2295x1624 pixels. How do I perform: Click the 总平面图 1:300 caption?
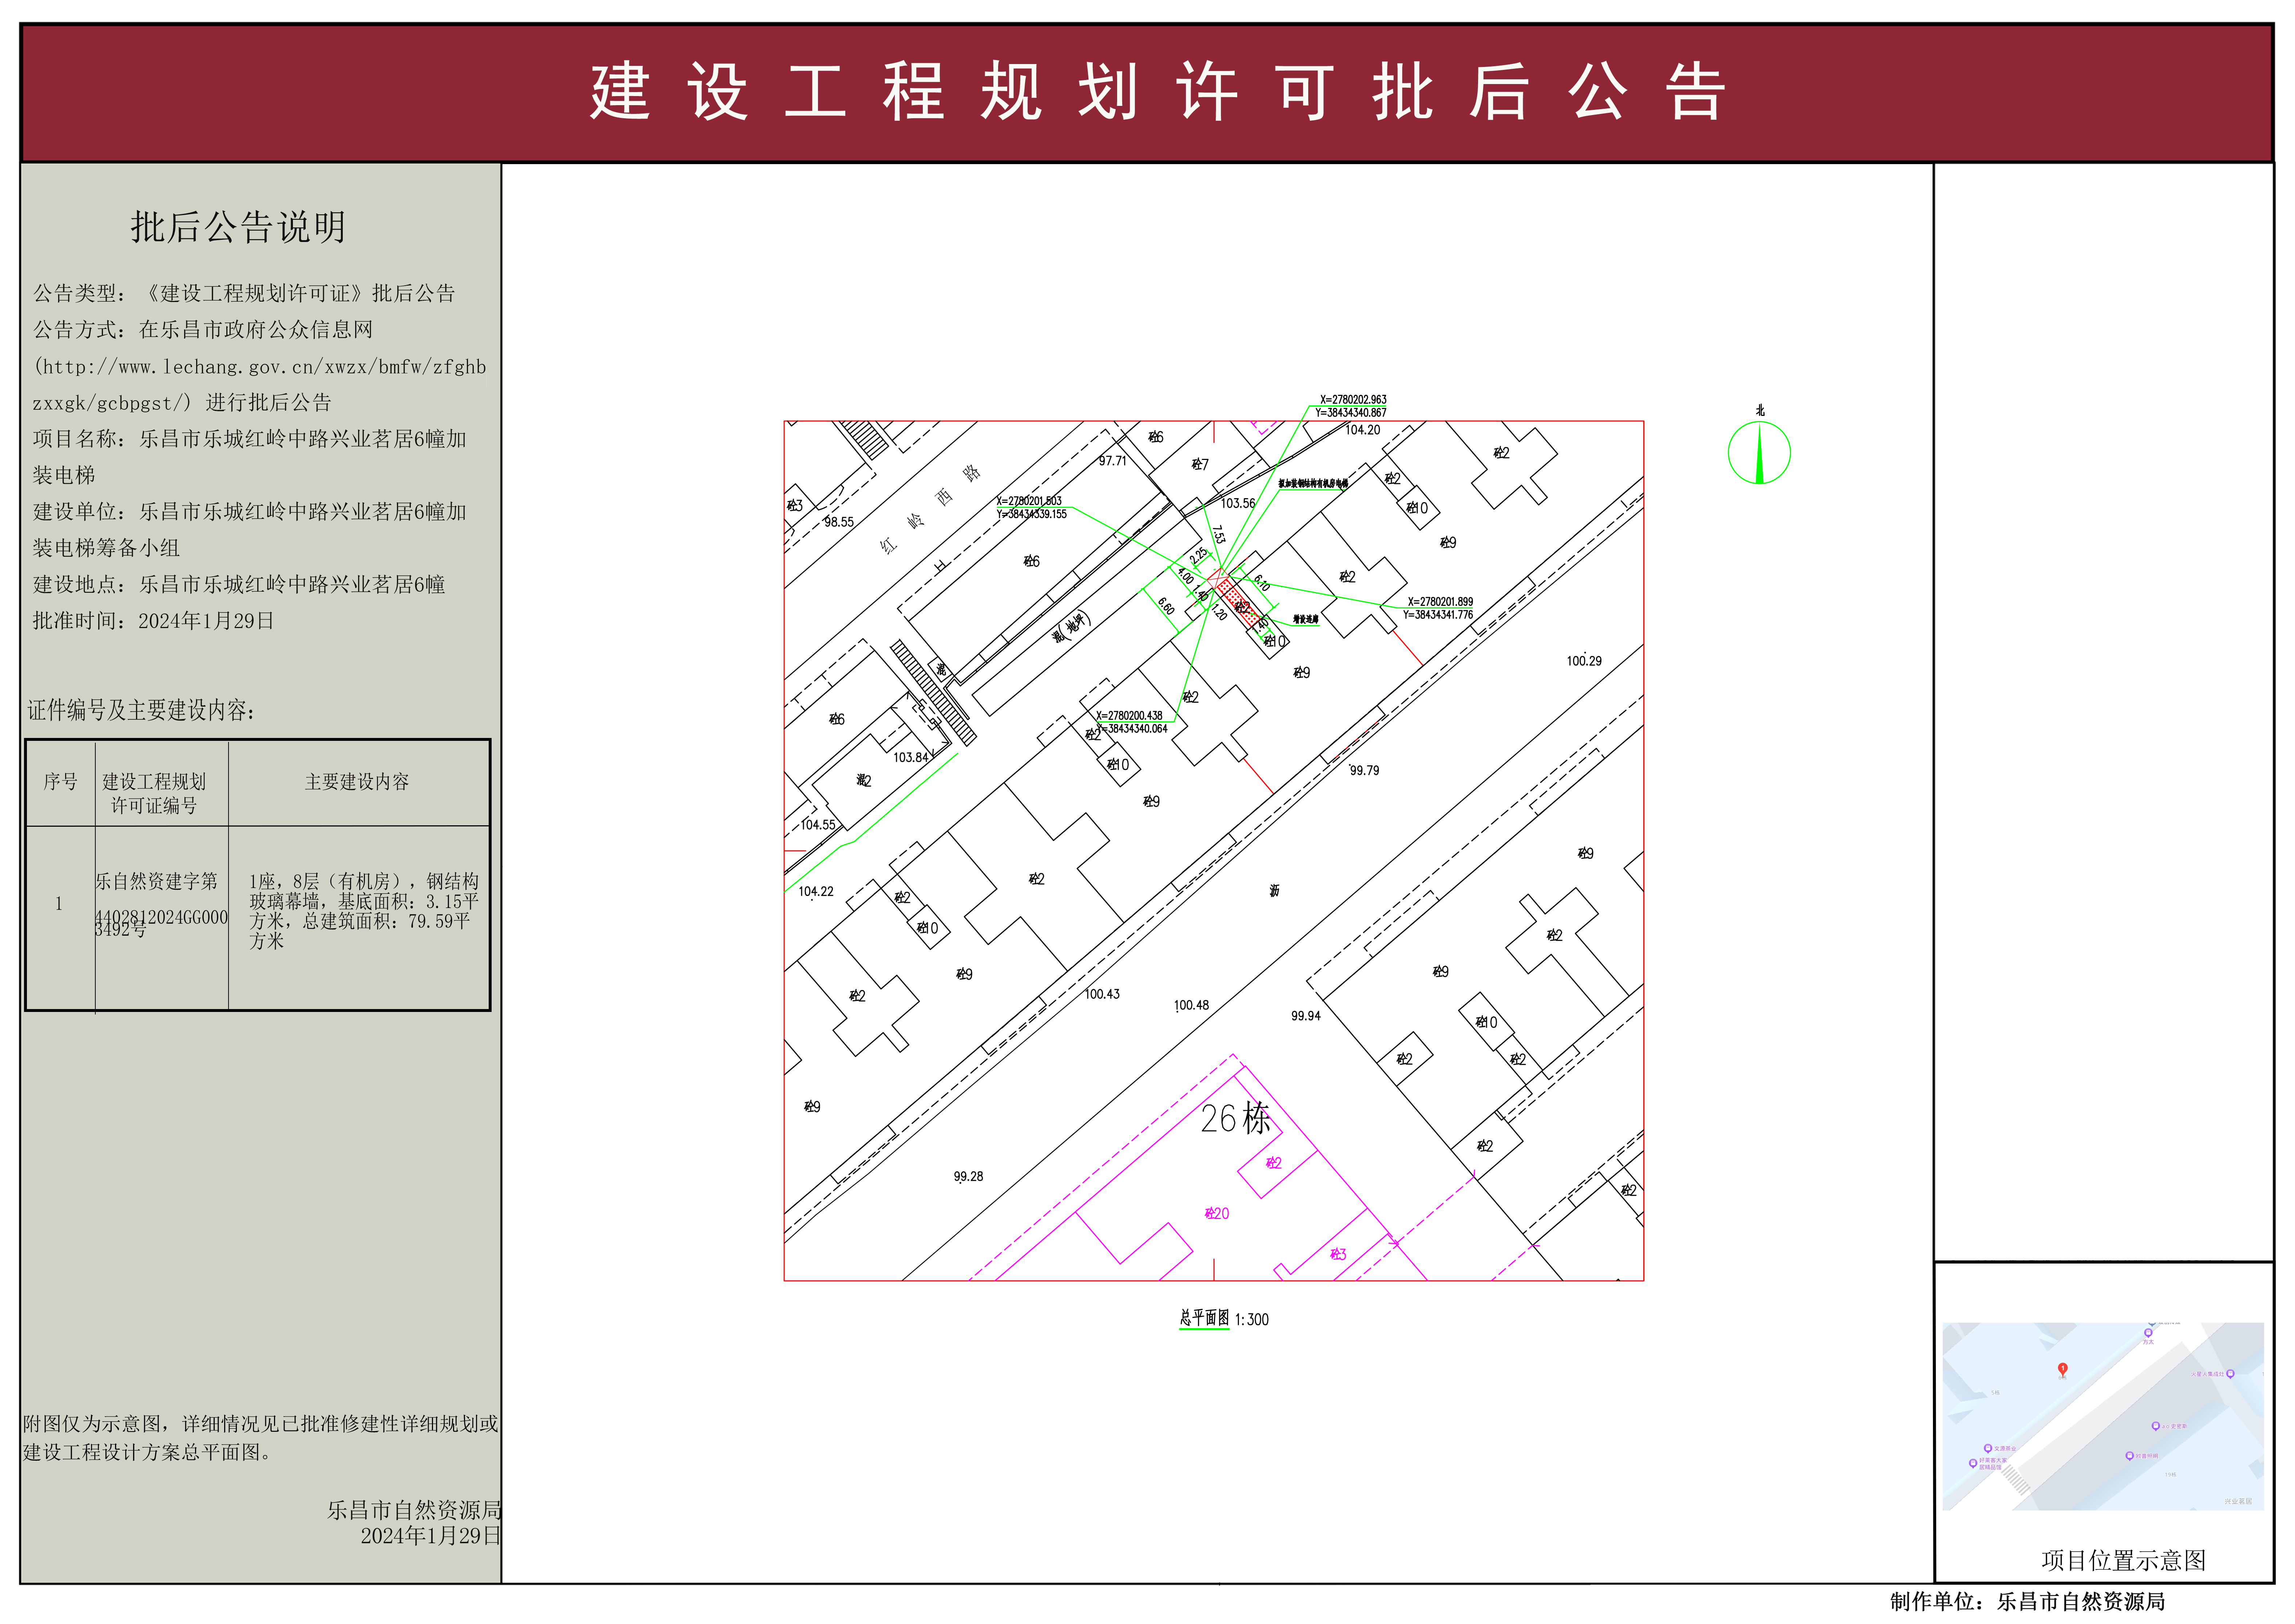[1224, 1319]
